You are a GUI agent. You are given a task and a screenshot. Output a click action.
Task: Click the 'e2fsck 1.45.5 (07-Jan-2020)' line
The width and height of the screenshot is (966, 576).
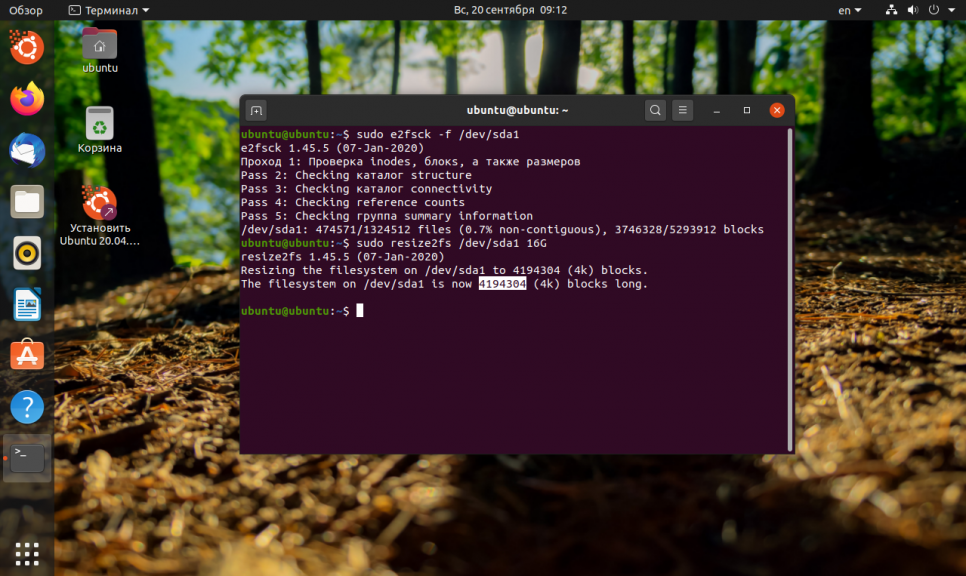pyautogui.click(x=332, y=148)
